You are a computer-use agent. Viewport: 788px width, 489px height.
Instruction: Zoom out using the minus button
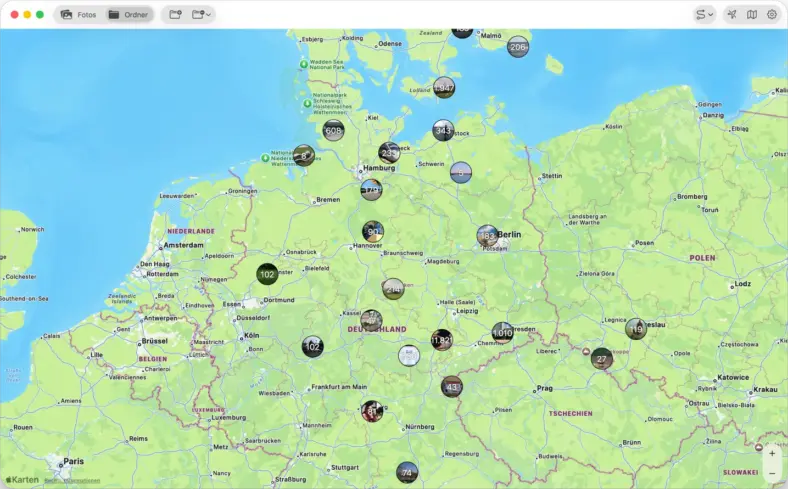(x=772, y=473)
